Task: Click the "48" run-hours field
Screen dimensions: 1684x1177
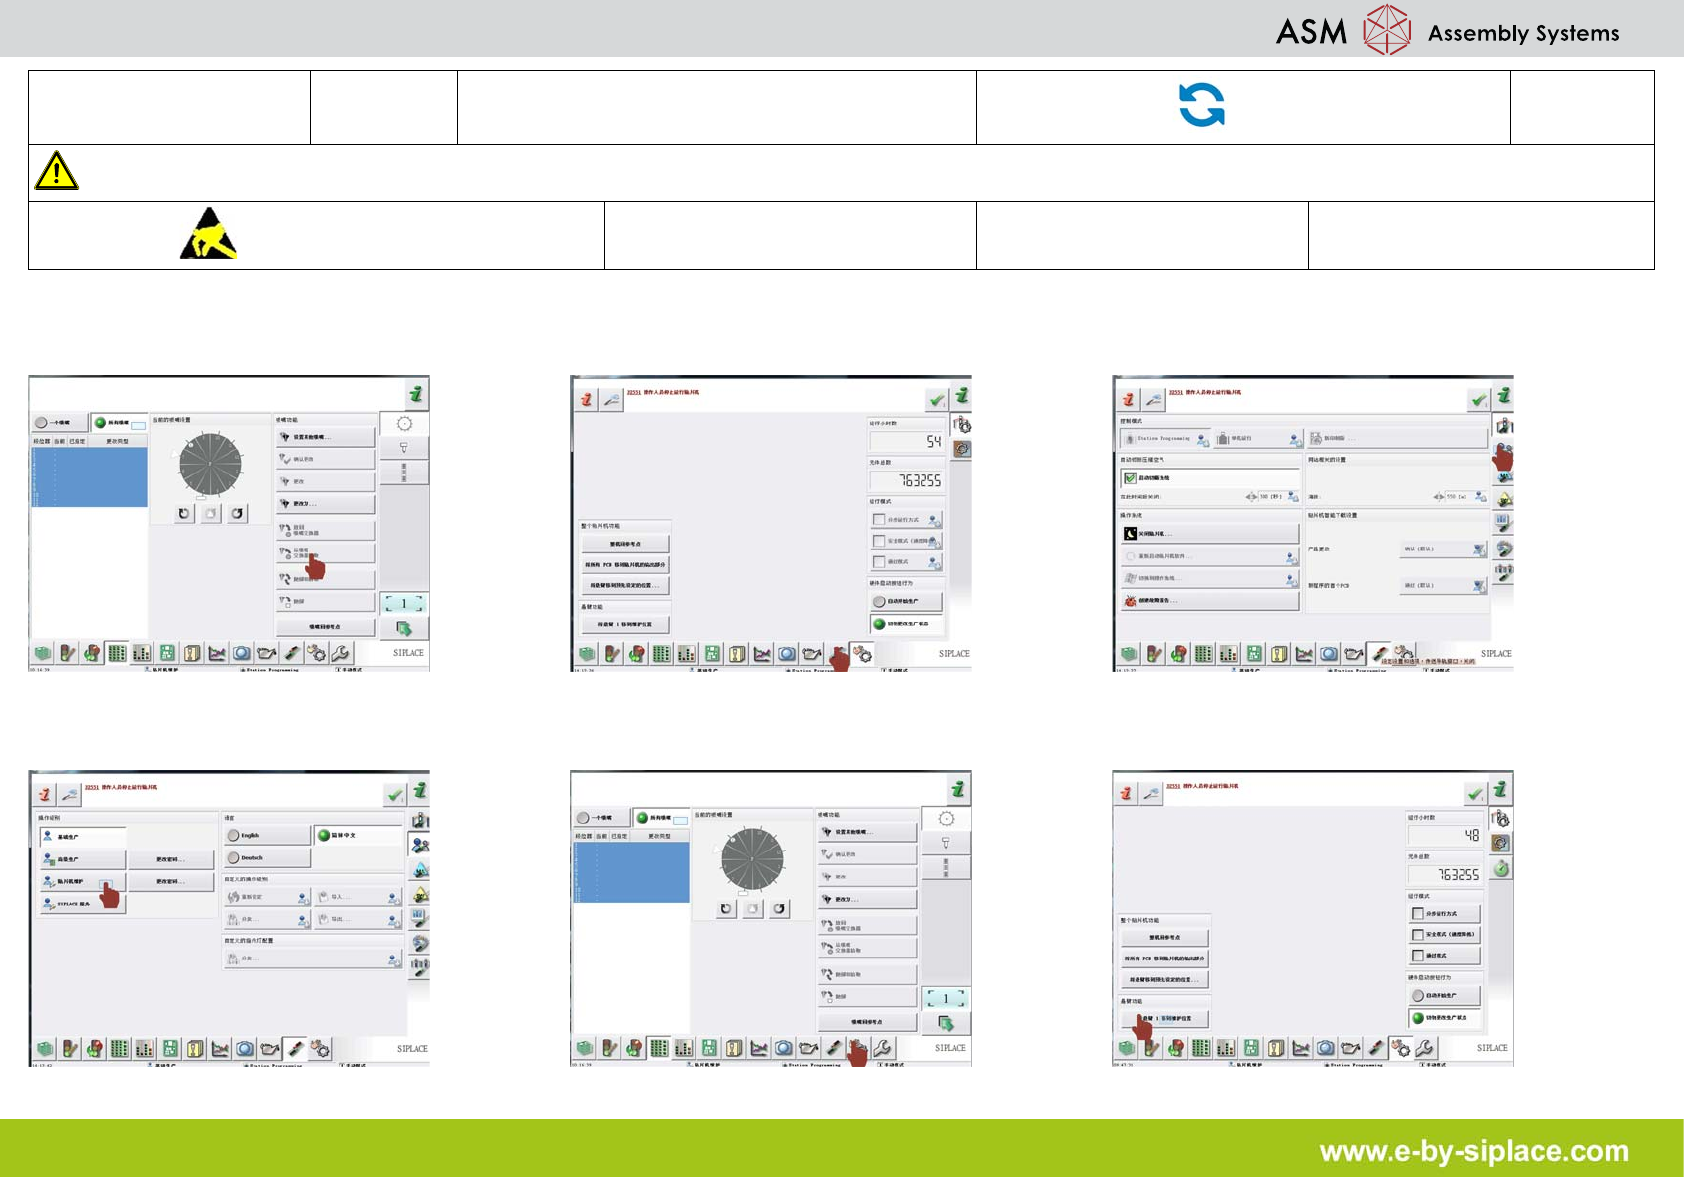Action: (x=1445, y=835)
